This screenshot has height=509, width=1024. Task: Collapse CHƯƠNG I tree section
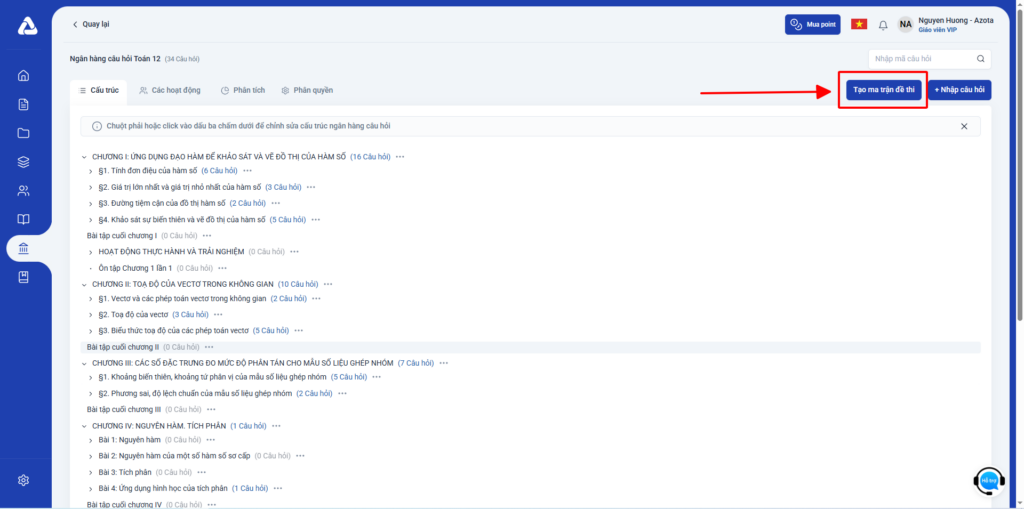85,157
